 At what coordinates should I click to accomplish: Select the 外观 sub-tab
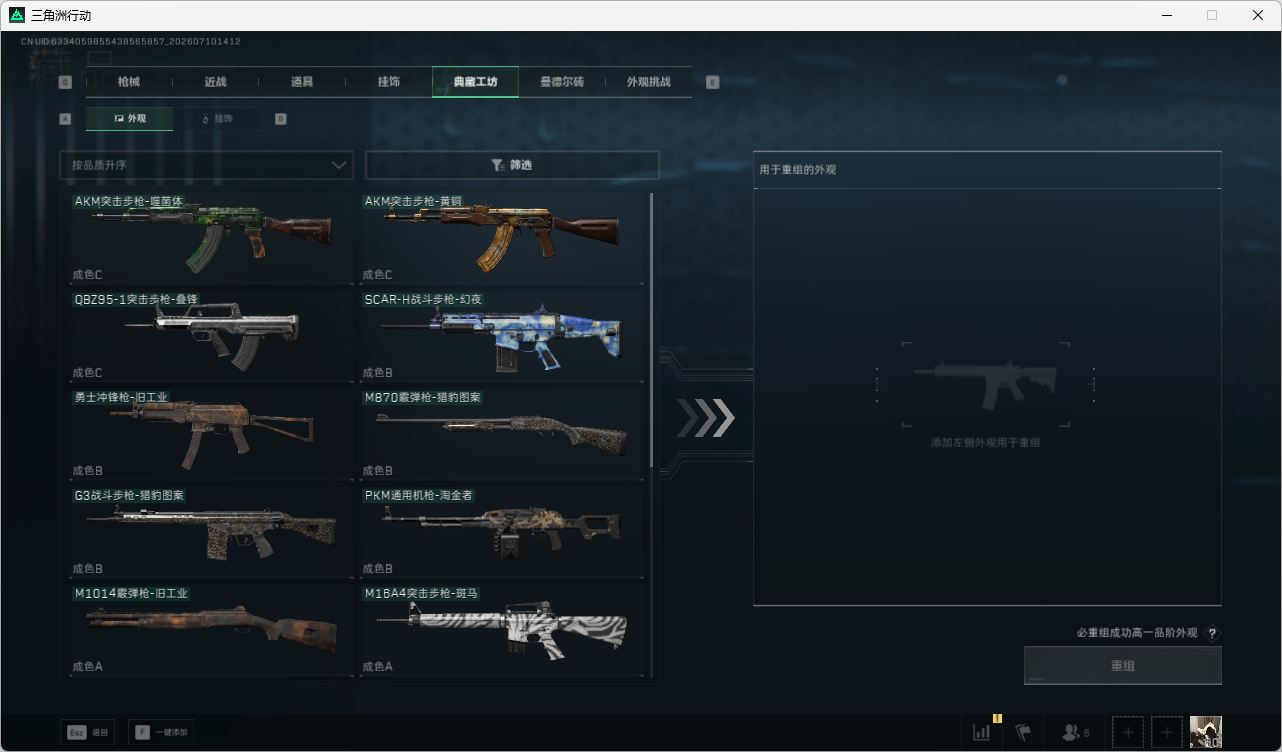(x=129, y=119)
